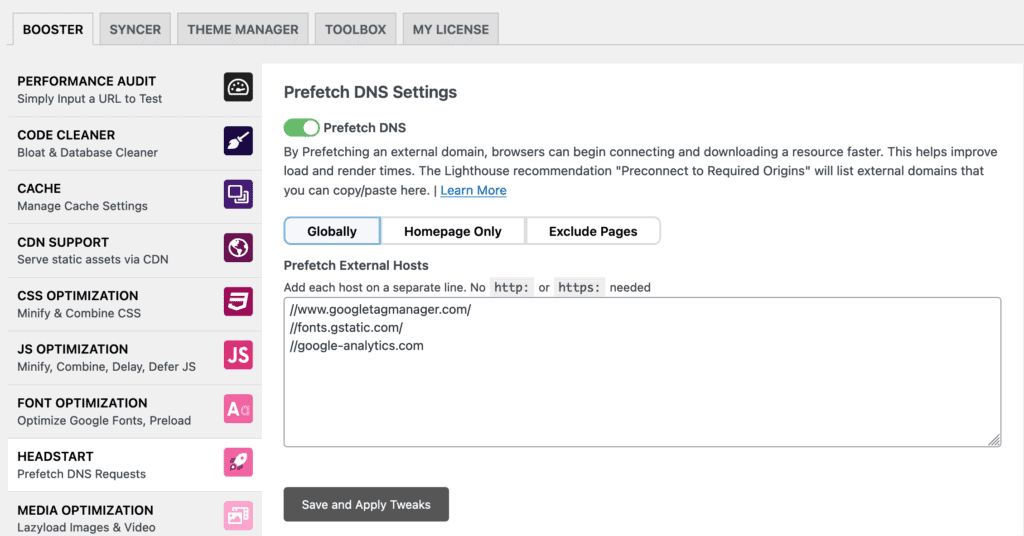Switch to the Booster tab
This screenshot has width=1024, height=536.
point(53,29)
